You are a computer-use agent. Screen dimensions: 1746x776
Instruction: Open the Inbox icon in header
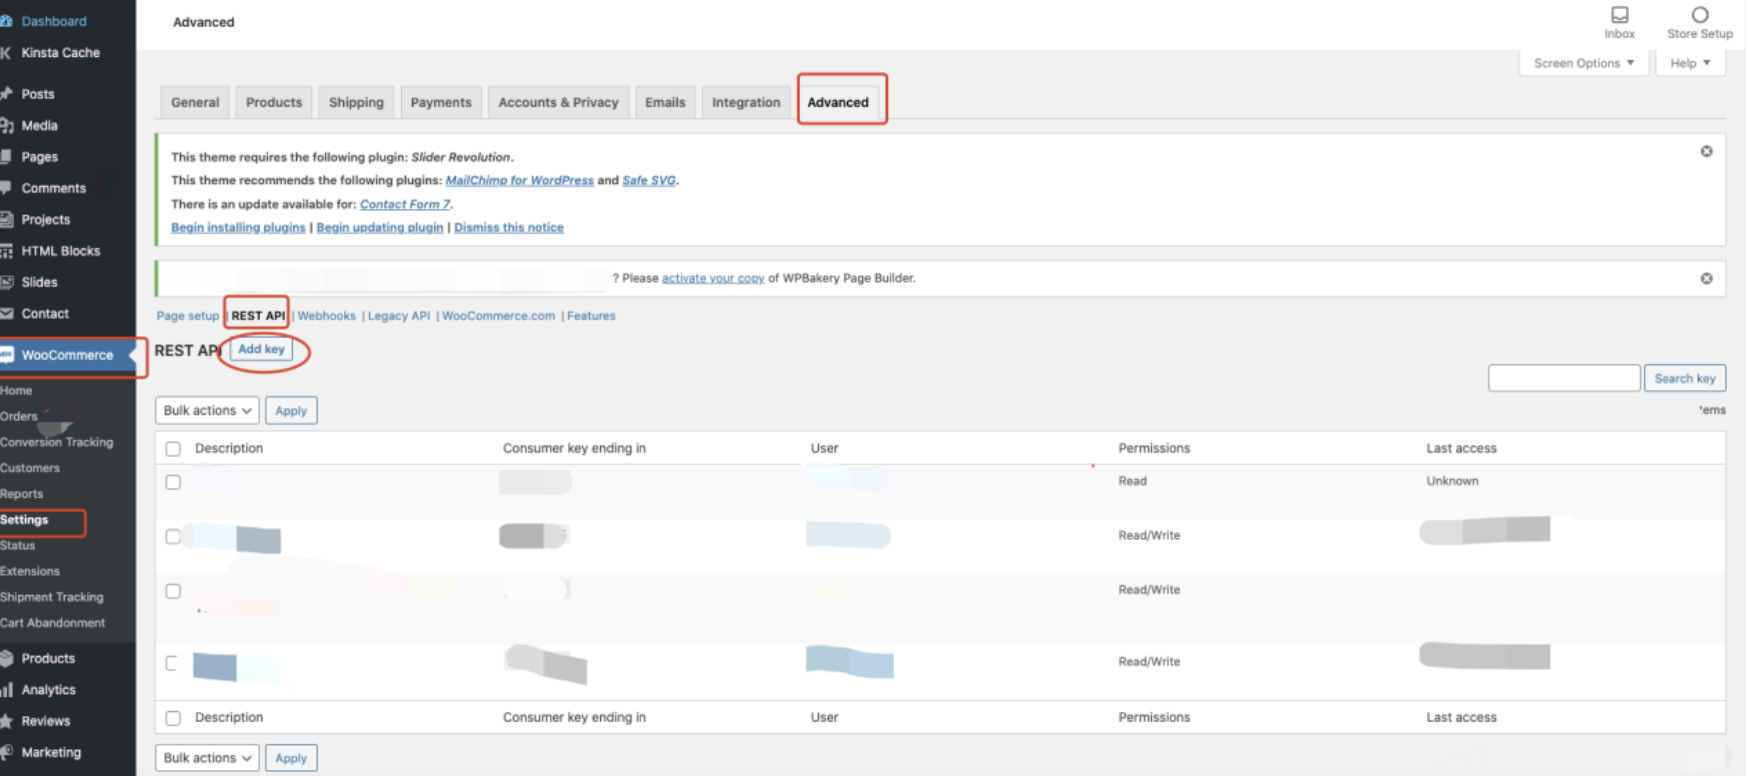(1619, 15)
